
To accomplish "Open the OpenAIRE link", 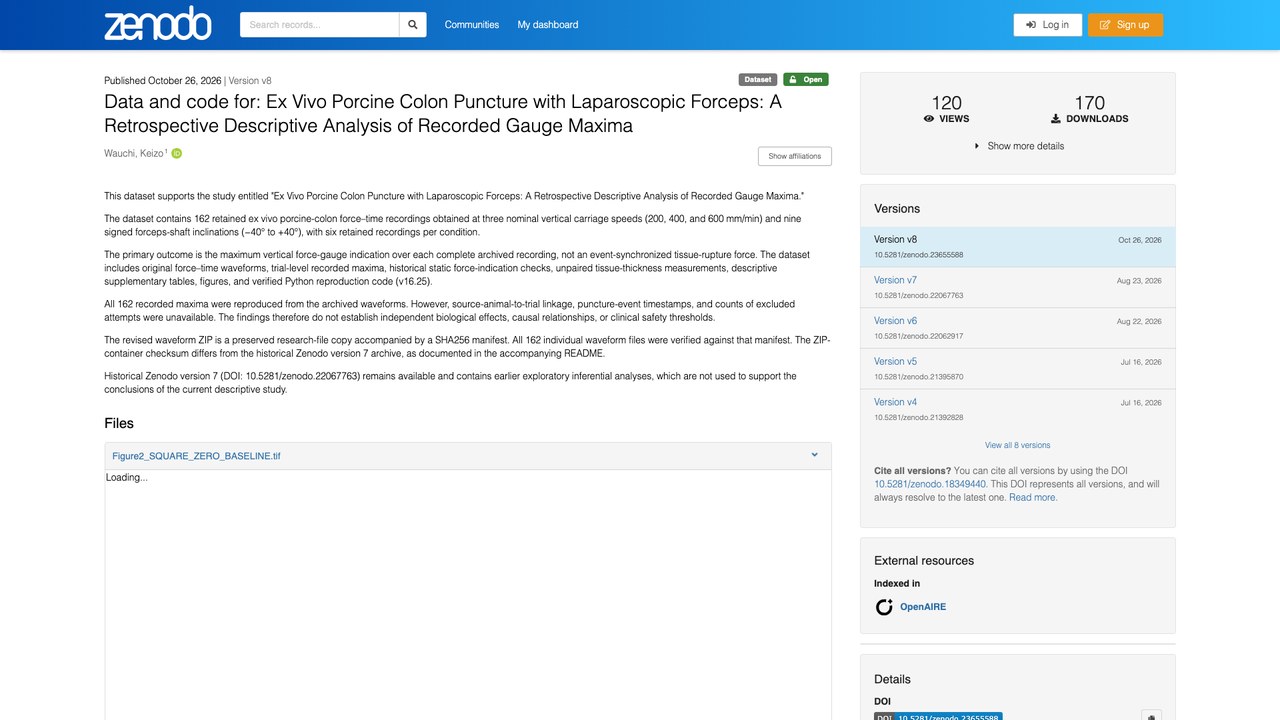I will click(923, 607).
